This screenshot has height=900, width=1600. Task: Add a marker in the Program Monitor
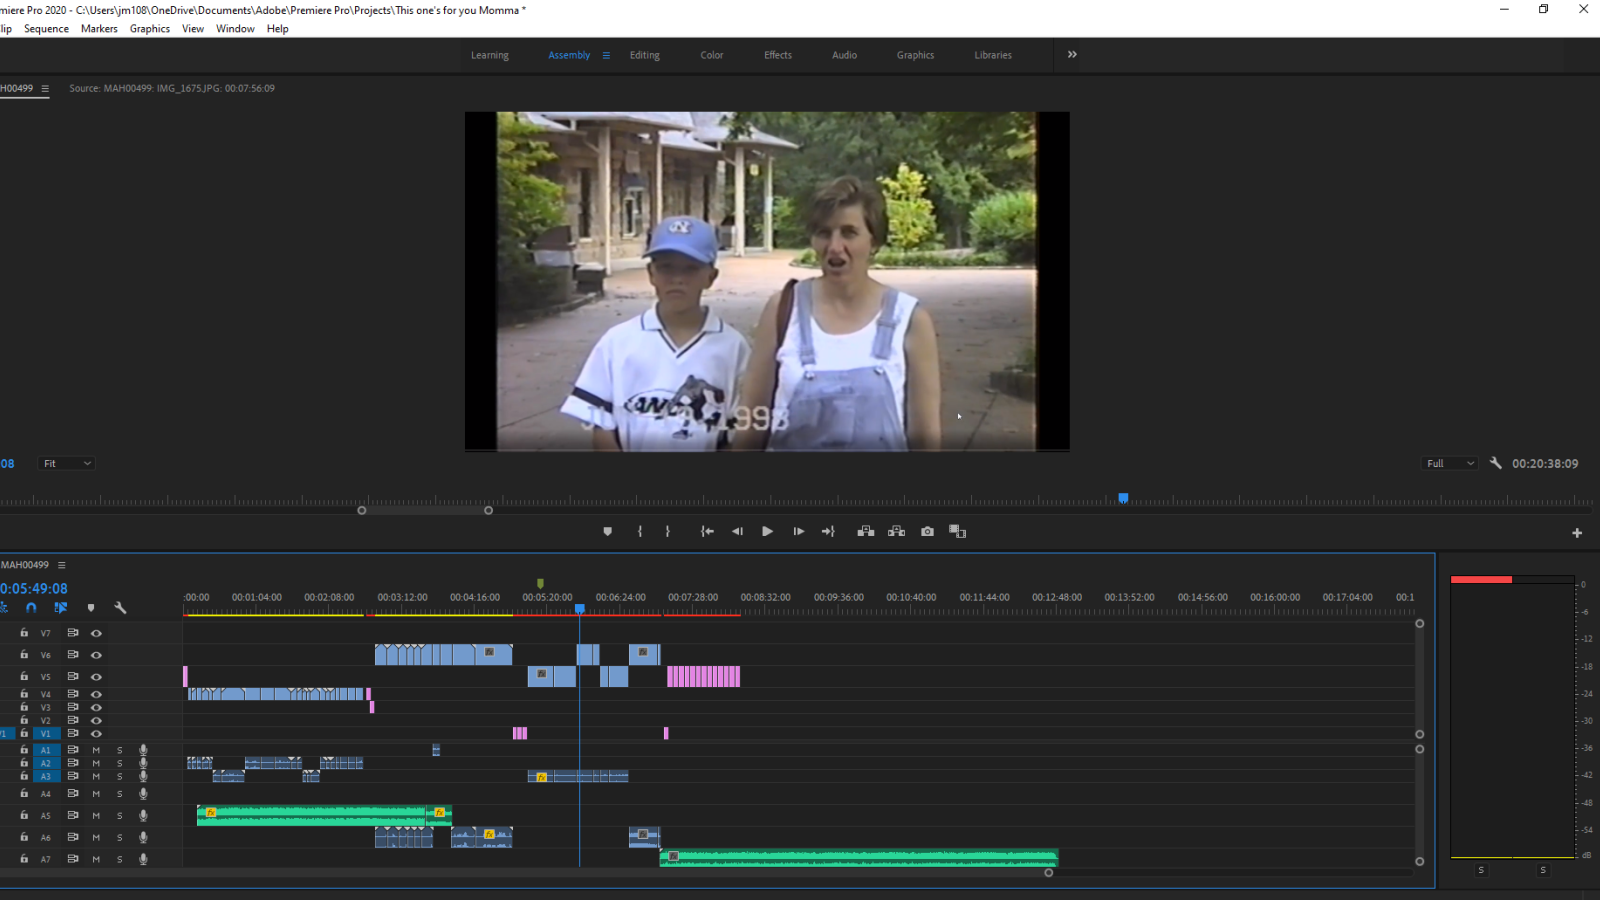(607, 532)
